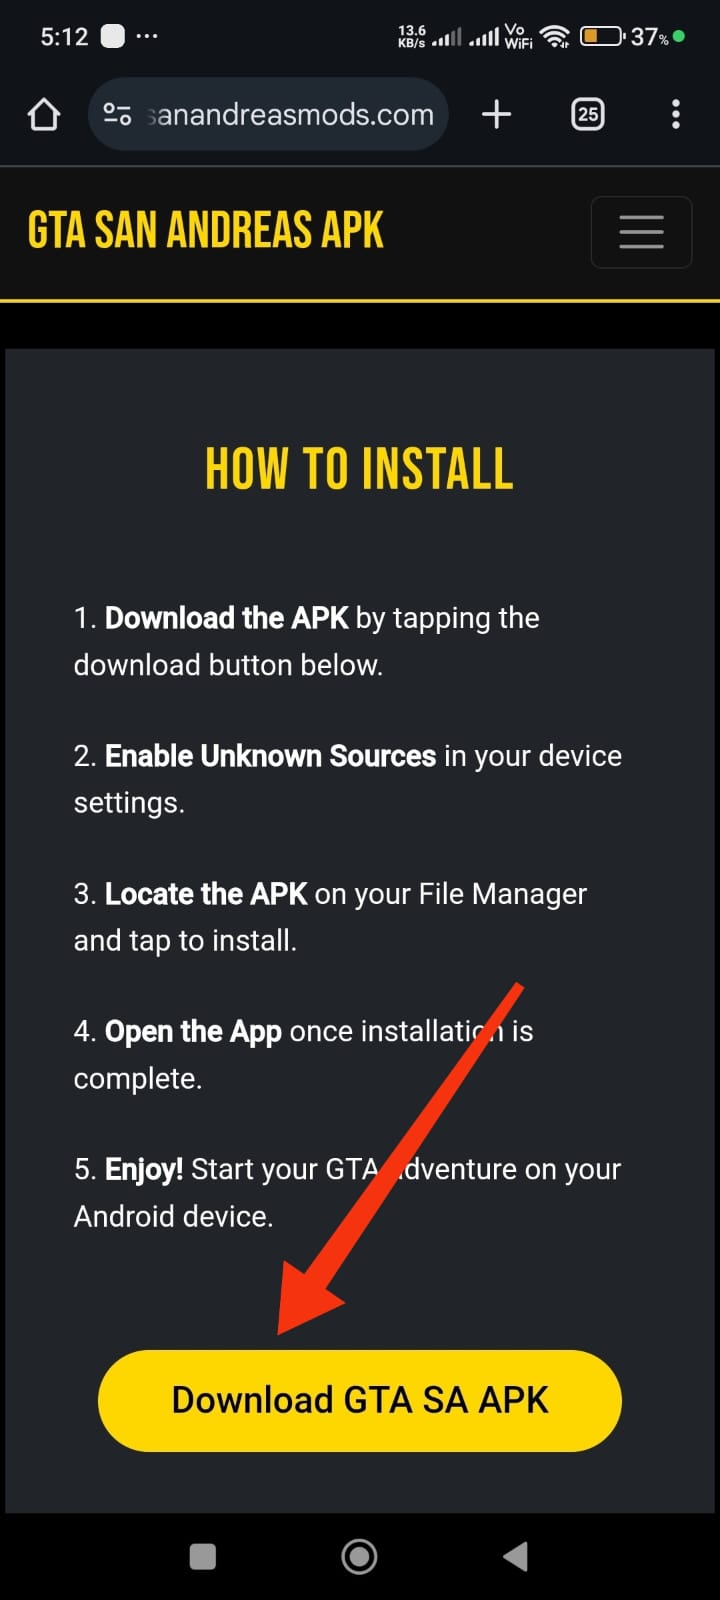Expand the hamburger navigation menu
The image size is (720, 1600).
pos(641,232)
